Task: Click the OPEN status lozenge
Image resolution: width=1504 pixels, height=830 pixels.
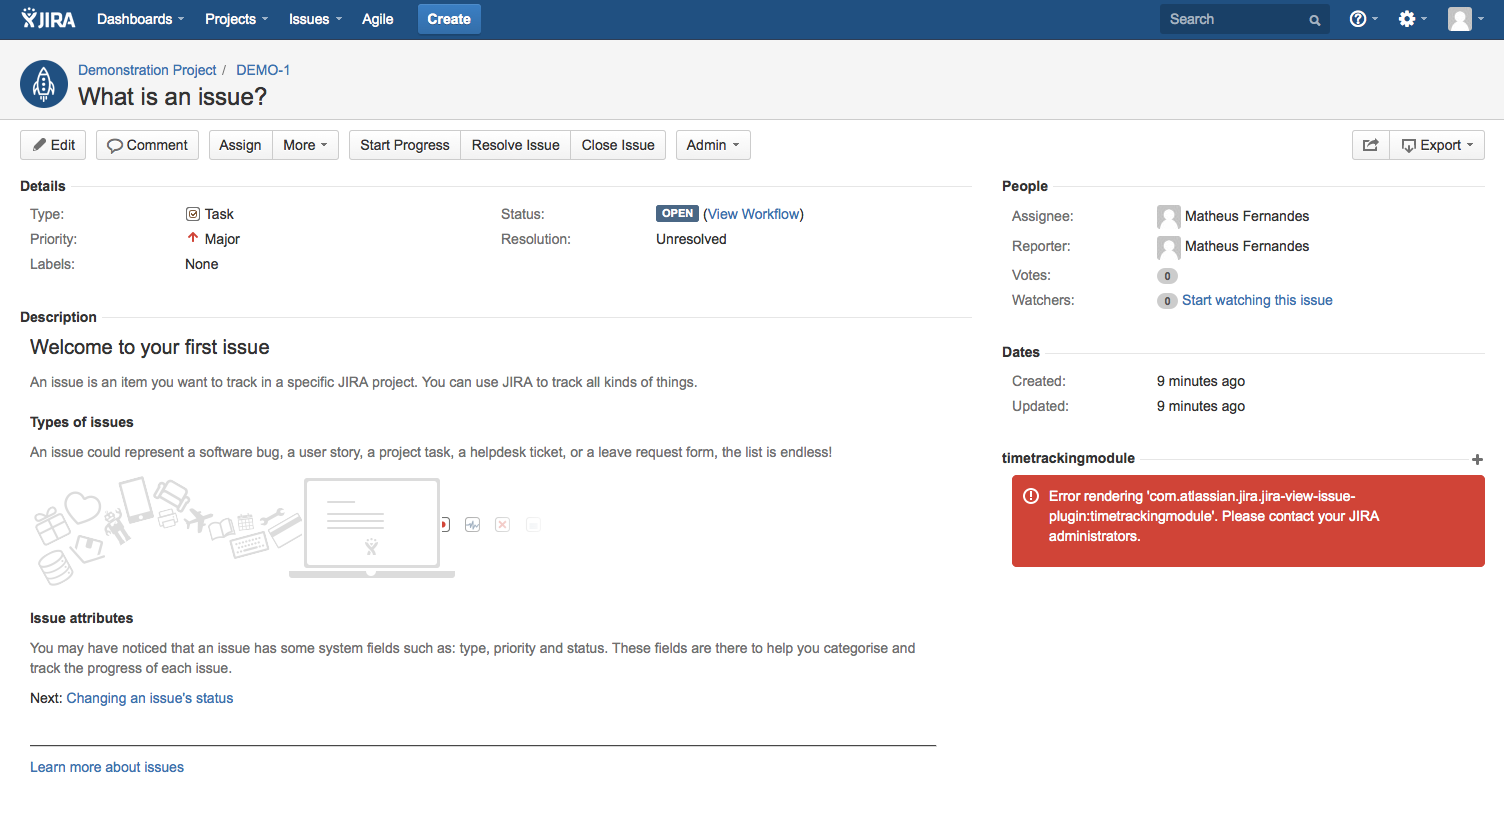Action: point(677,213)
